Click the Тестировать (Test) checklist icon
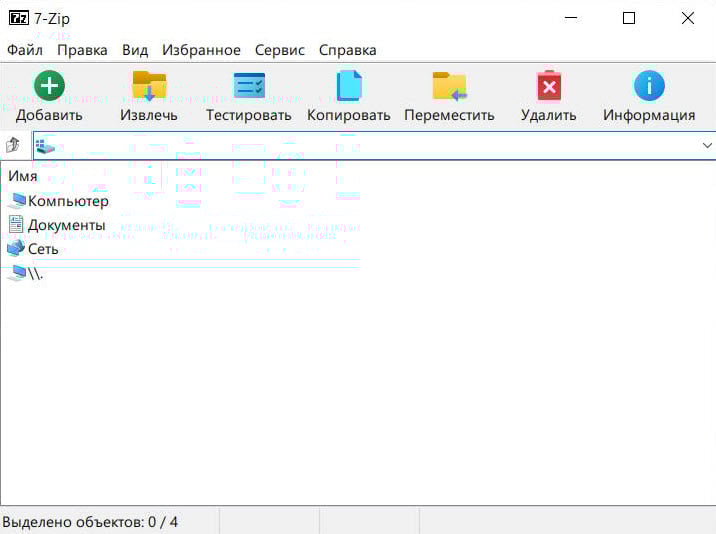The height and width of the screenshot is (534, 716). (x=249, y=85)
